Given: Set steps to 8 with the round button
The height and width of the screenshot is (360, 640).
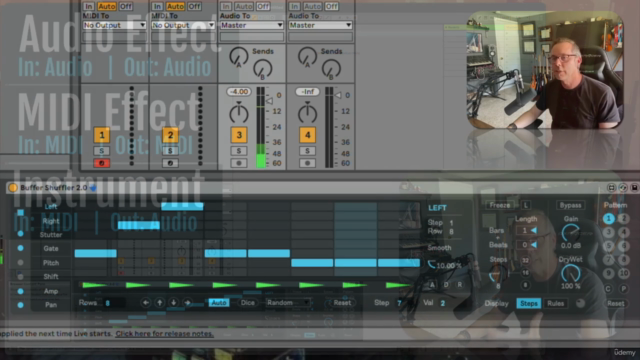Looking at the screenshot, I should tap(525, 285).
